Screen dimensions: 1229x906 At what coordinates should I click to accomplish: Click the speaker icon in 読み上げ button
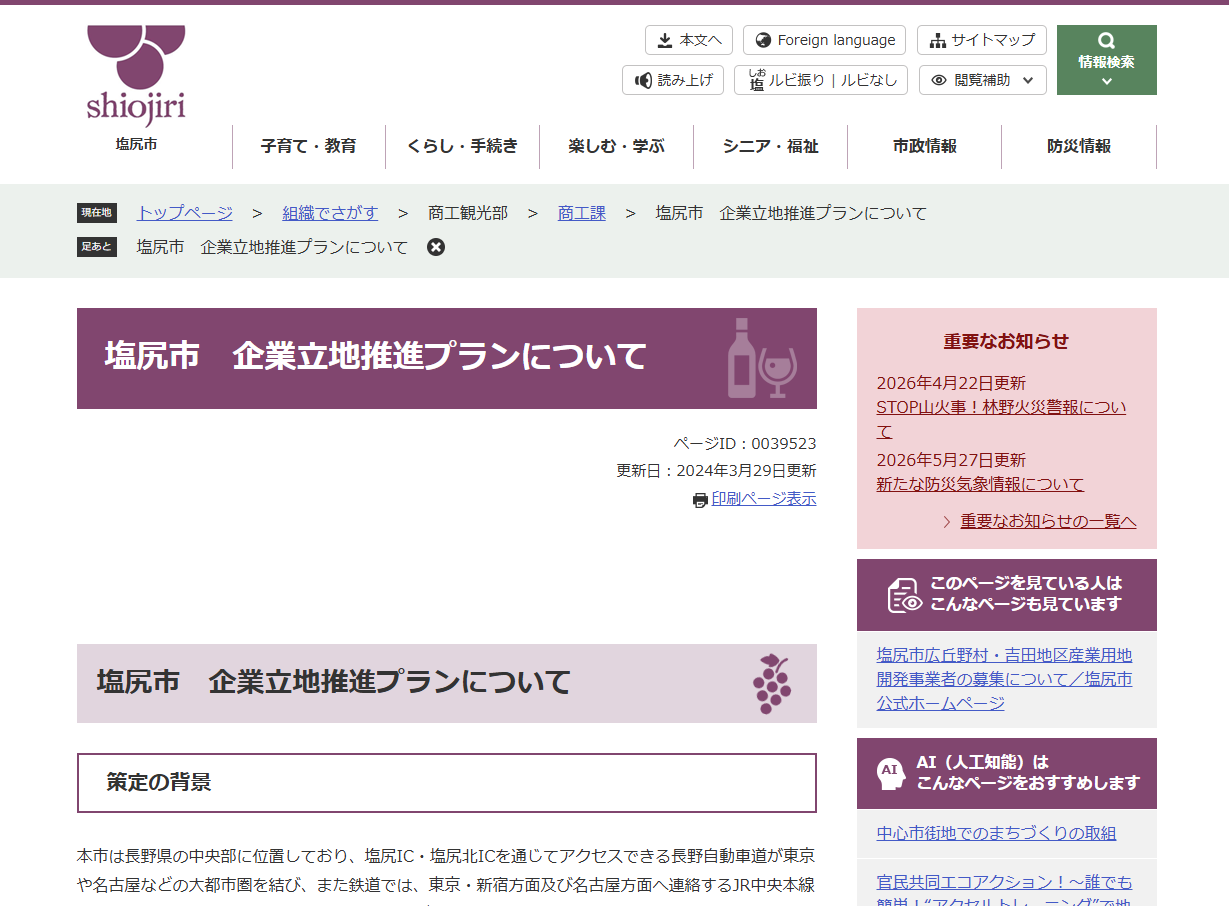(x=643, y=80)
